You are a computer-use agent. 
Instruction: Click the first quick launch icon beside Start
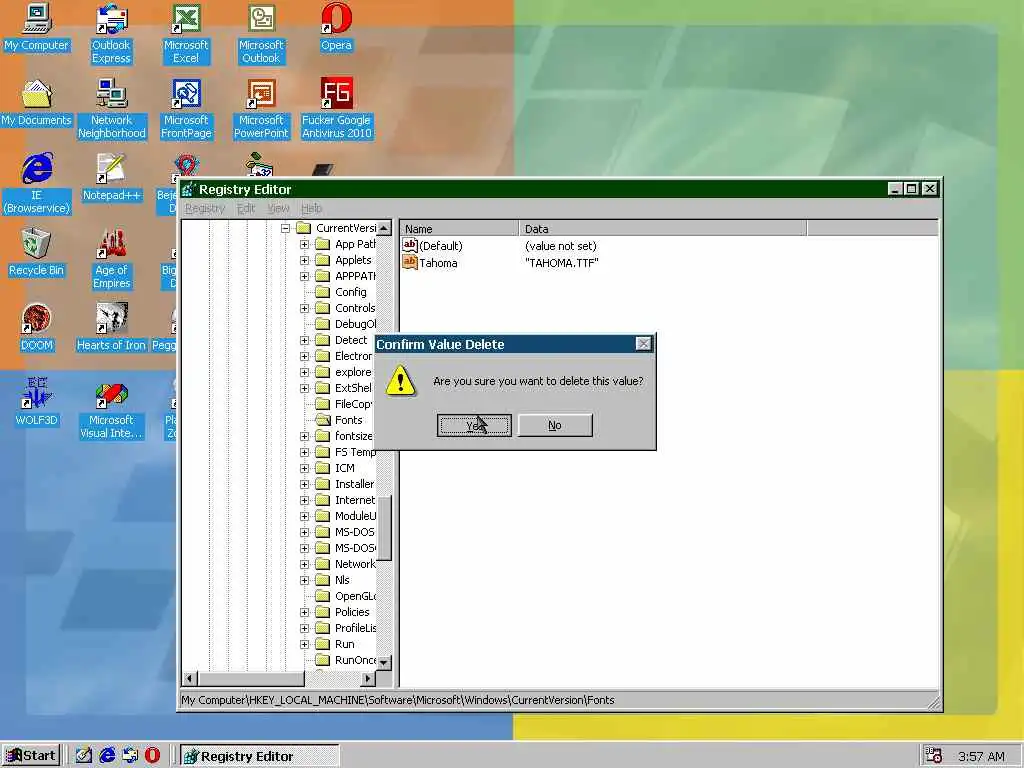point(84,756)
